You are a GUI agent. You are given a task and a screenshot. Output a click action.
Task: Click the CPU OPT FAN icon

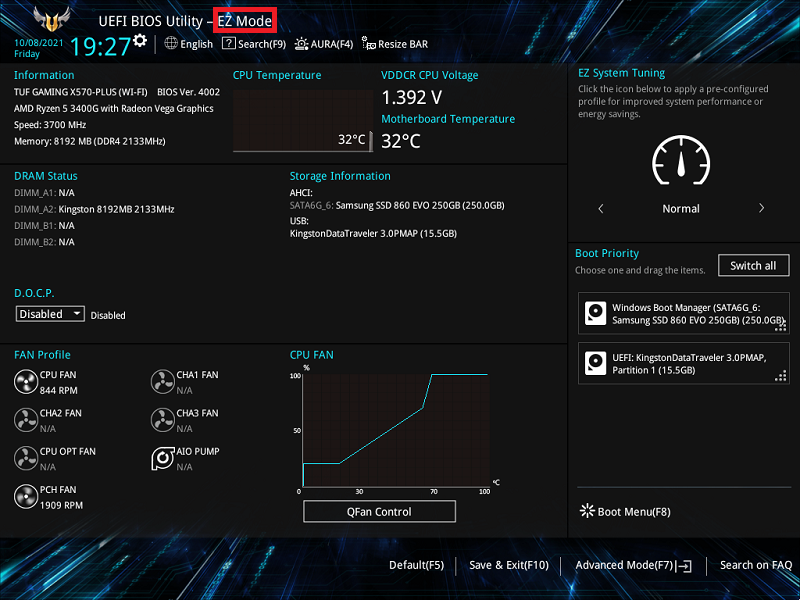coord(26,458)
